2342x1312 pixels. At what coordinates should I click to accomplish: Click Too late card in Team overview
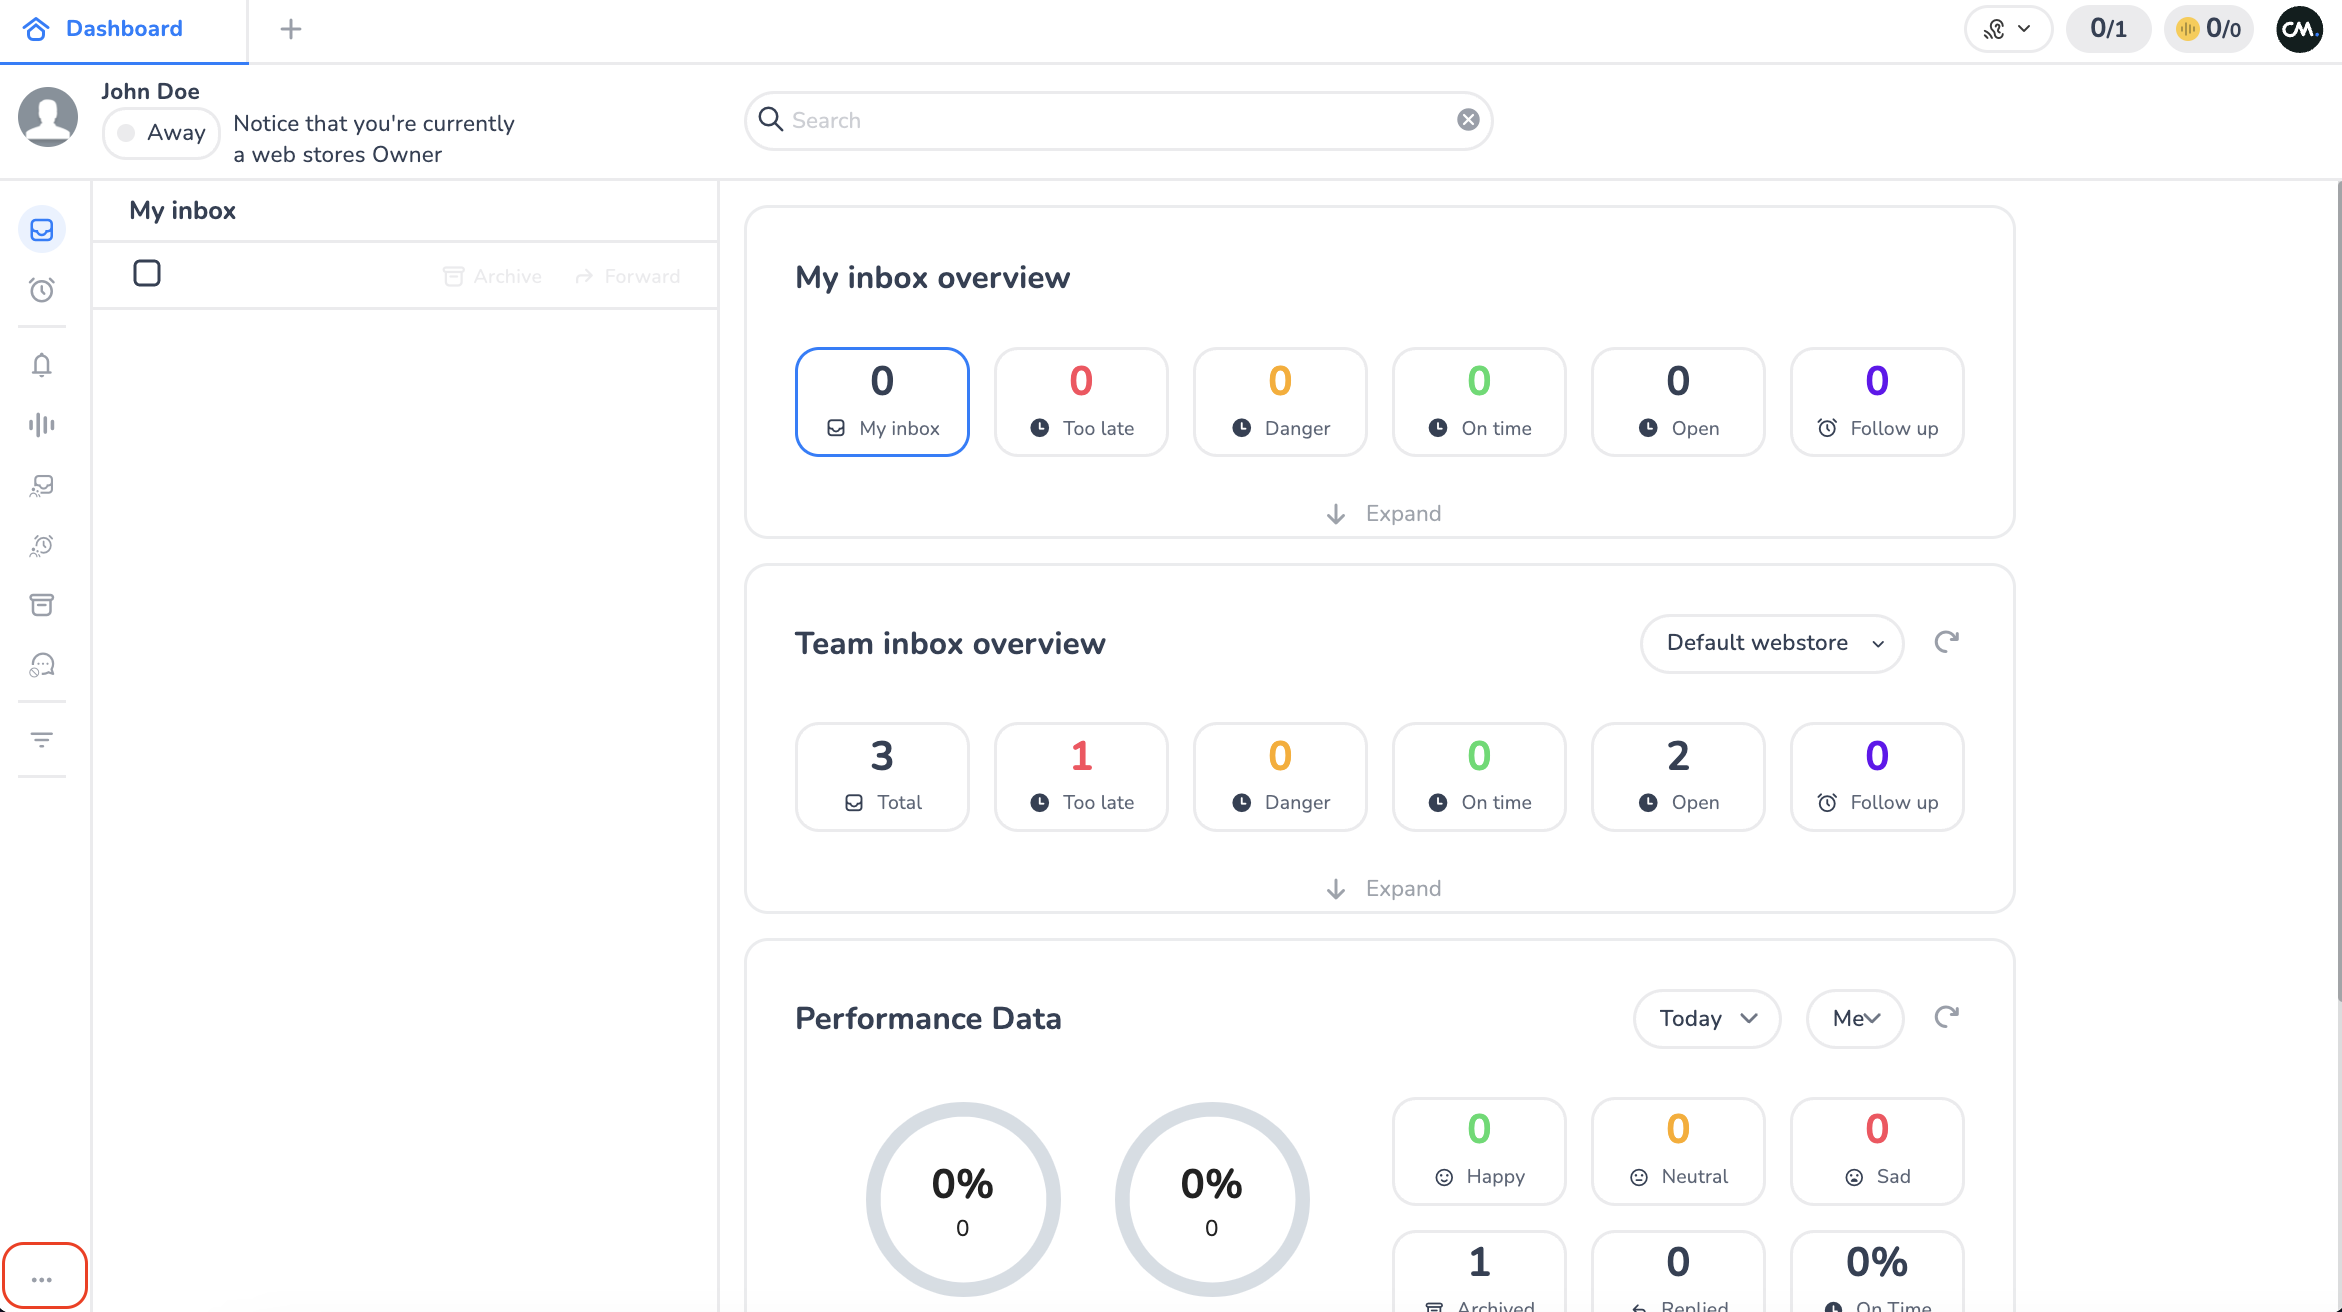1081,776
